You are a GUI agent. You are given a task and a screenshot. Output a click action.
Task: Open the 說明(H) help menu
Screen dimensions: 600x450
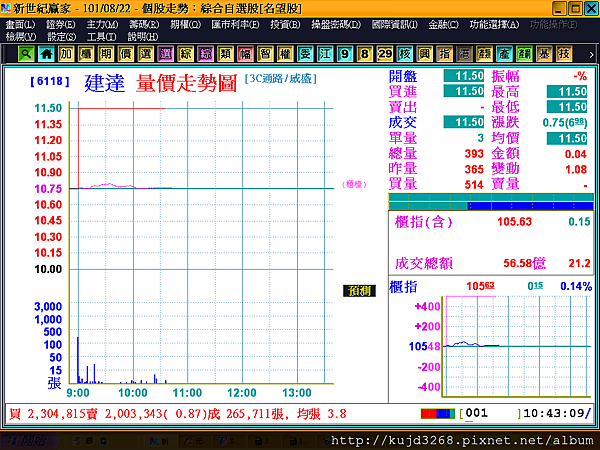pos(143,37)
